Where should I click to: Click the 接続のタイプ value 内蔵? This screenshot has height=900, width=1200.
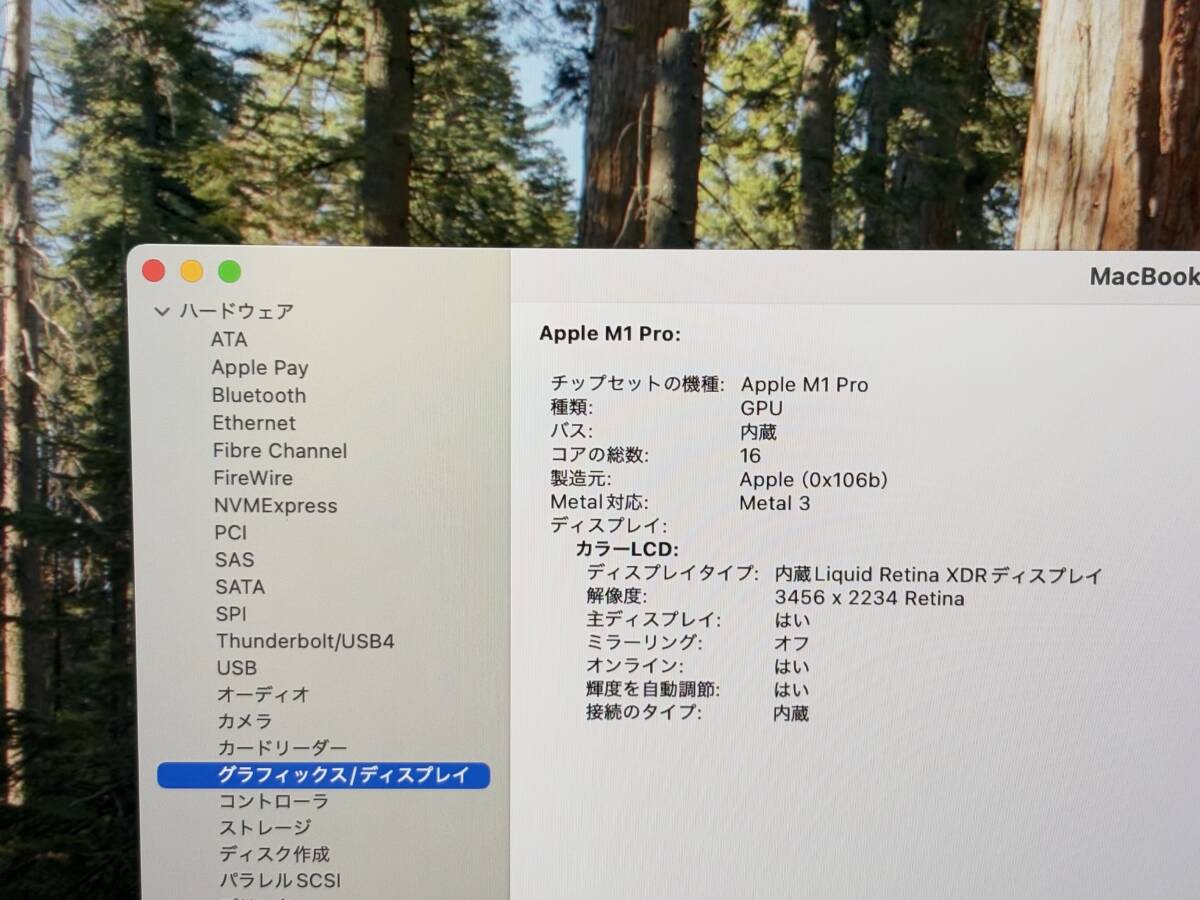(791, 713)
